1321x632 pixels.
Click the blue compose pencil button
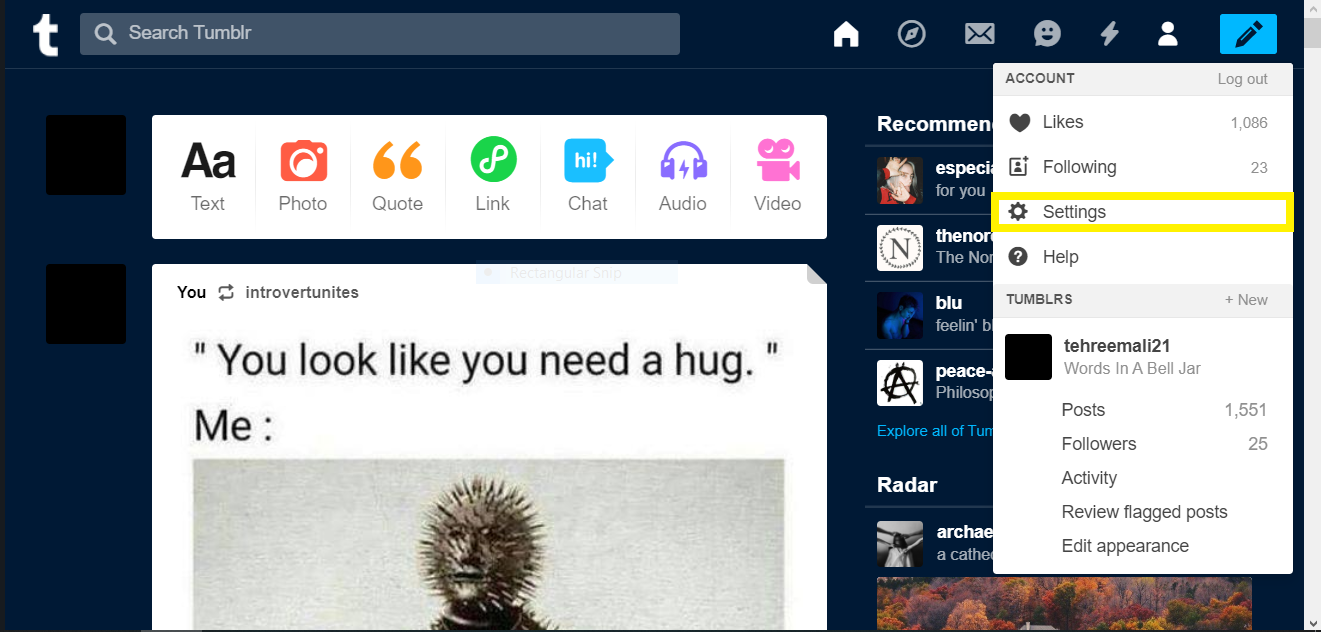point(1248,34)
